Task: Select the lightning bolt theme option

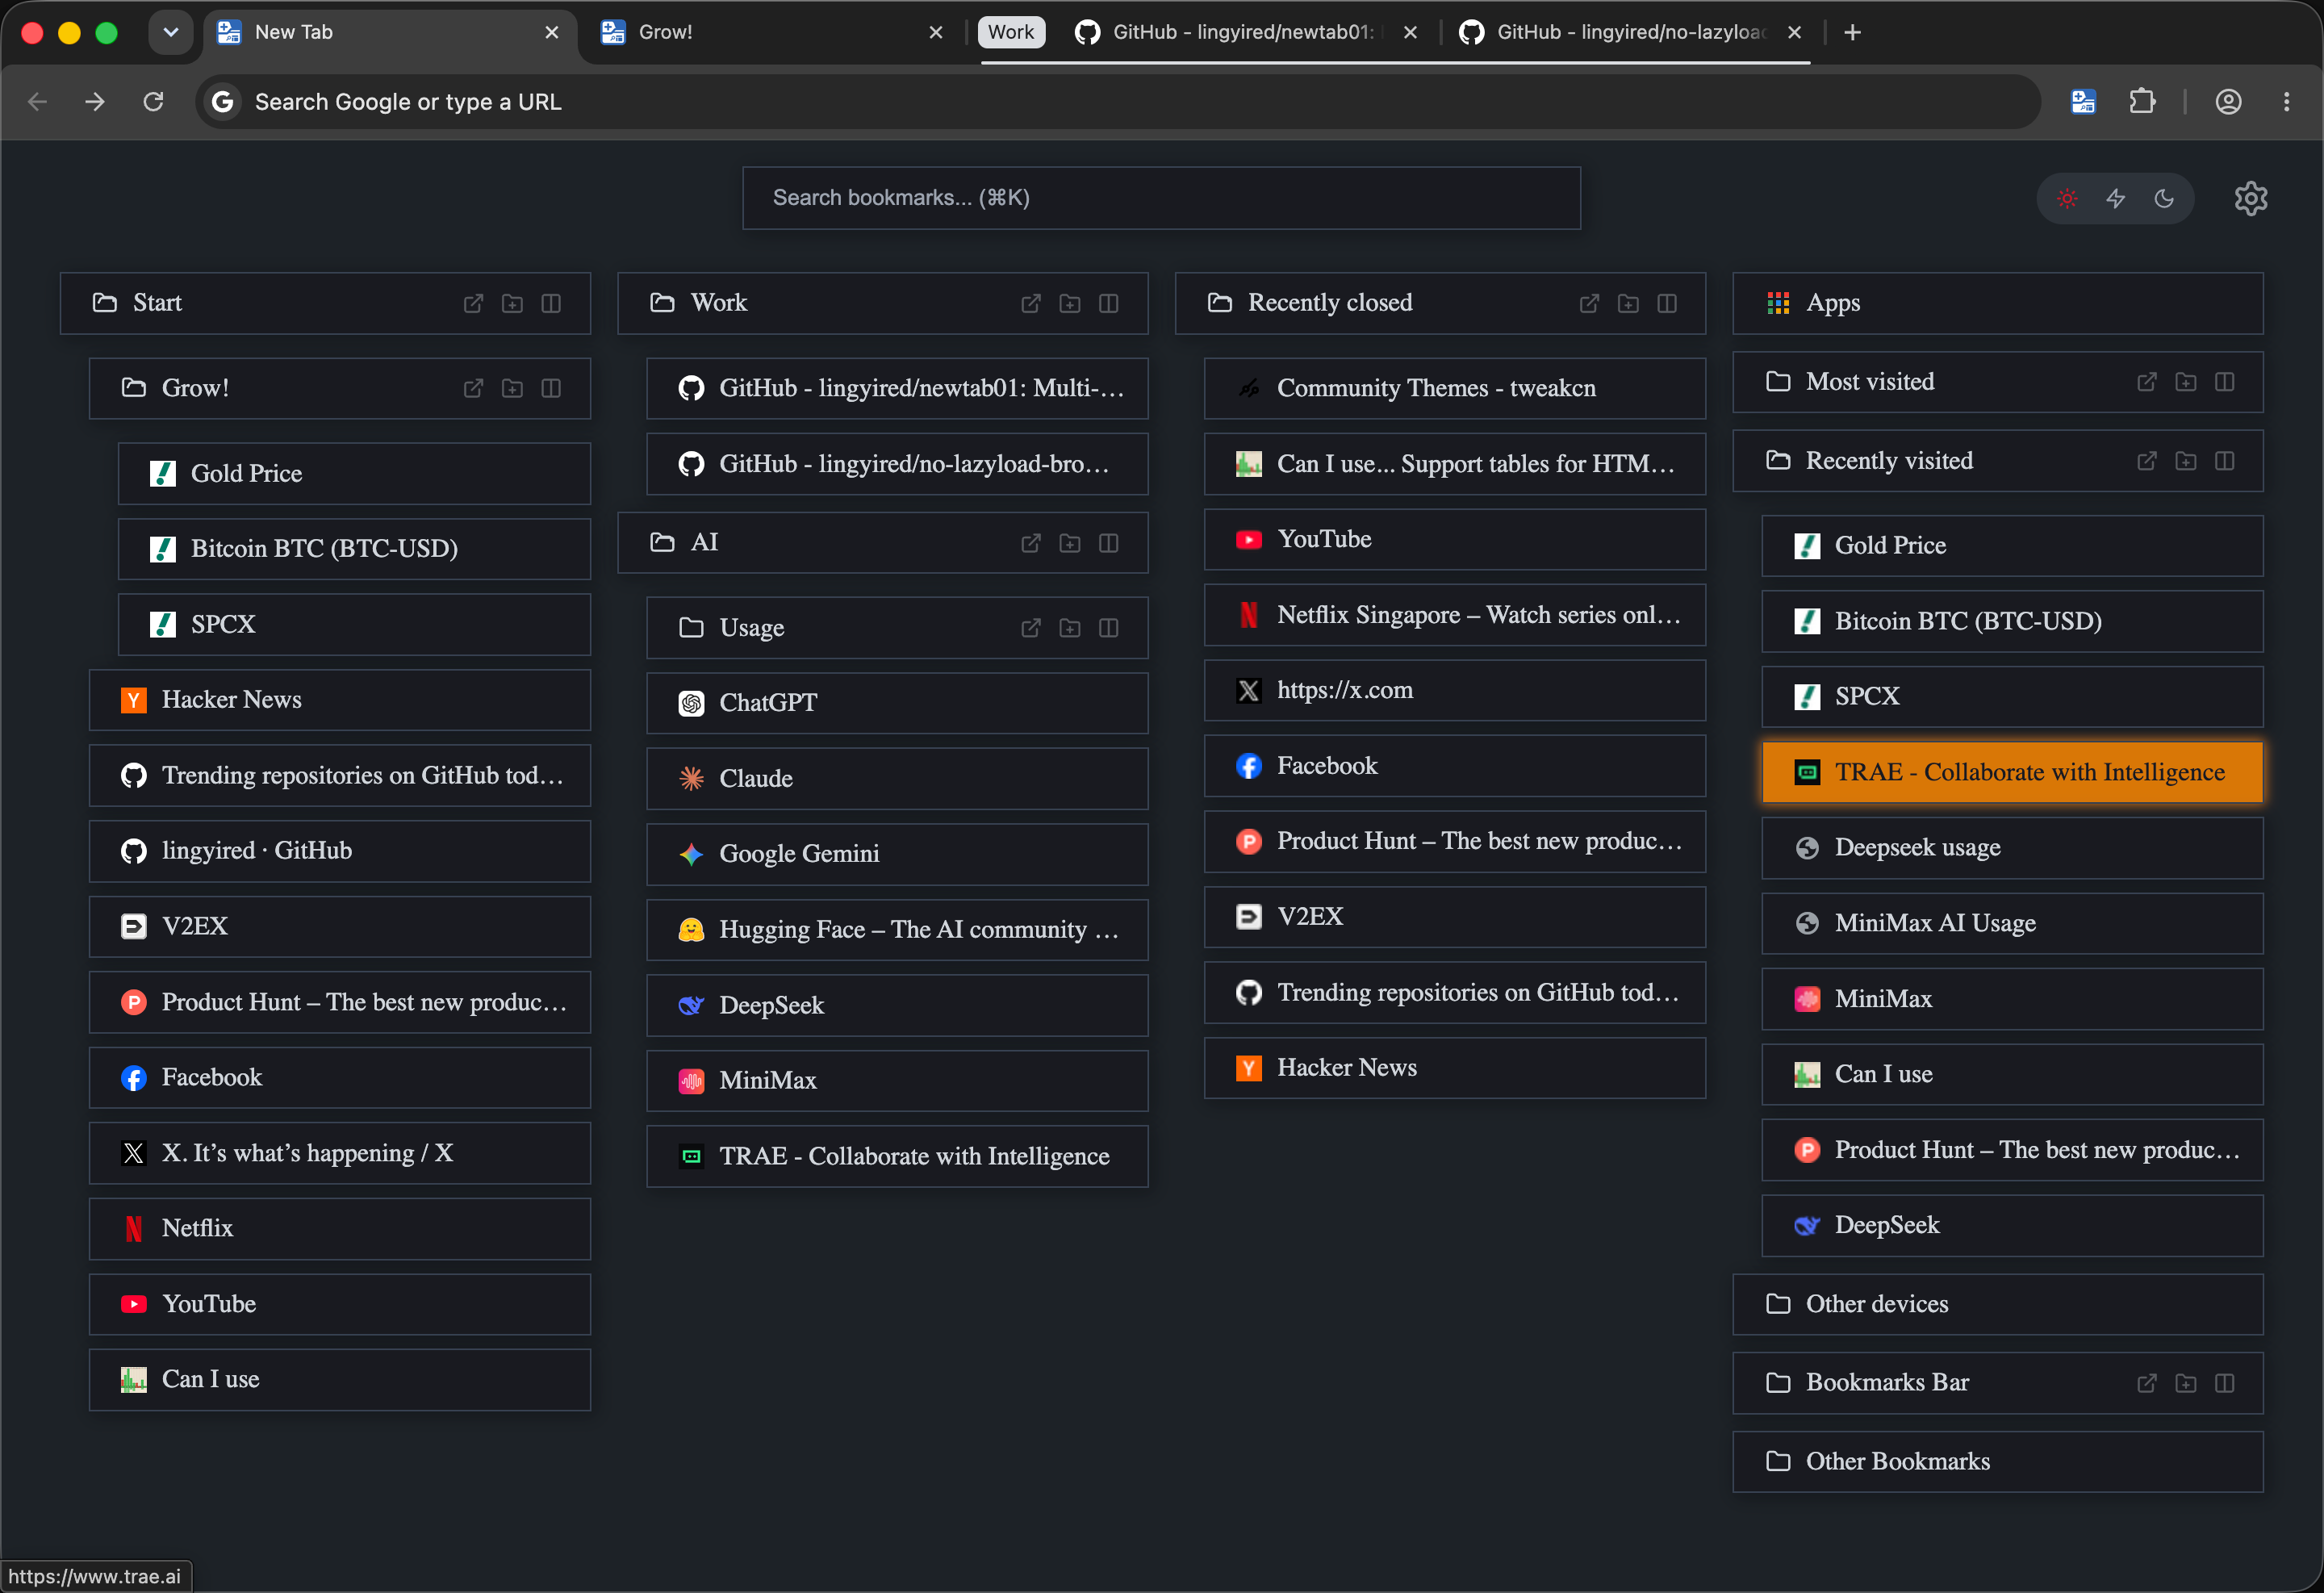Action: [2116, 198]
